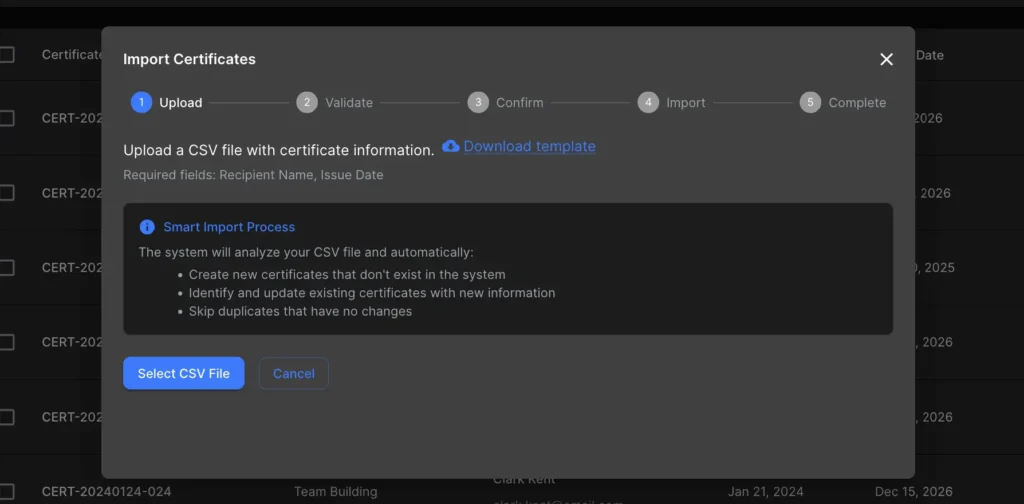Image resolution: width=1024 pixels, height=504 pixels.
Task: Cancel the certificate import
Action: [294, 373]
